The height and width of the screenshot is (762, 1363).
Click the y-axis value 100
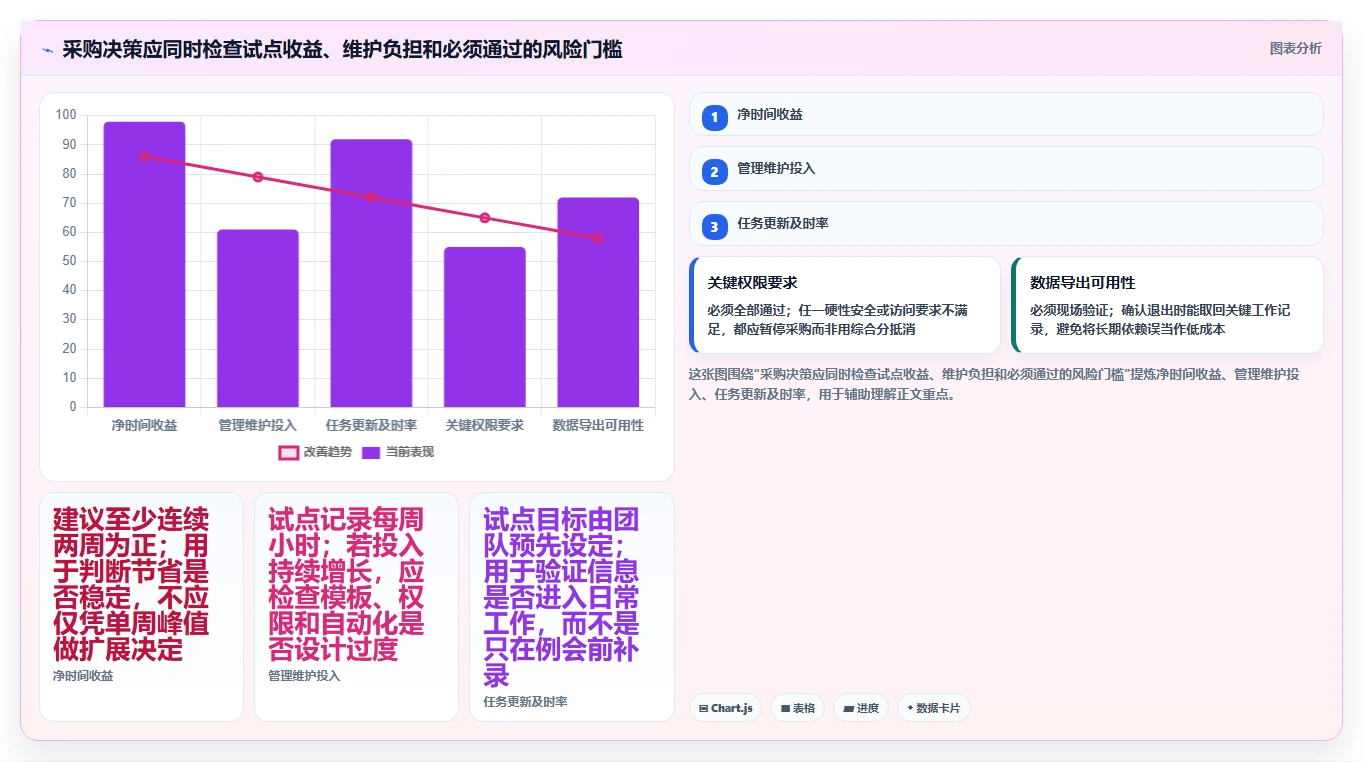[x=66, y=115]
